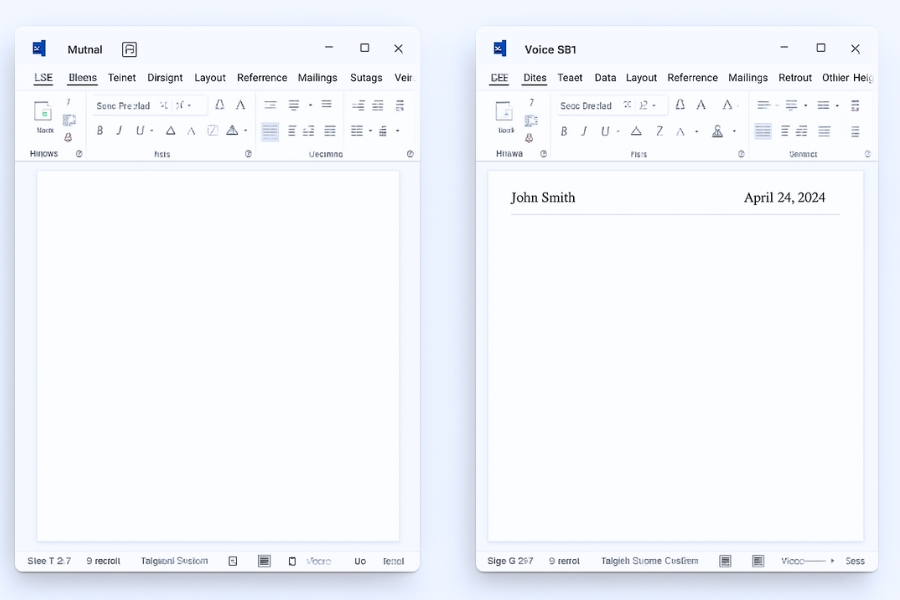Open the font size dropdown in Voice SB1
The image size is (900, 600).
point(645,105)
